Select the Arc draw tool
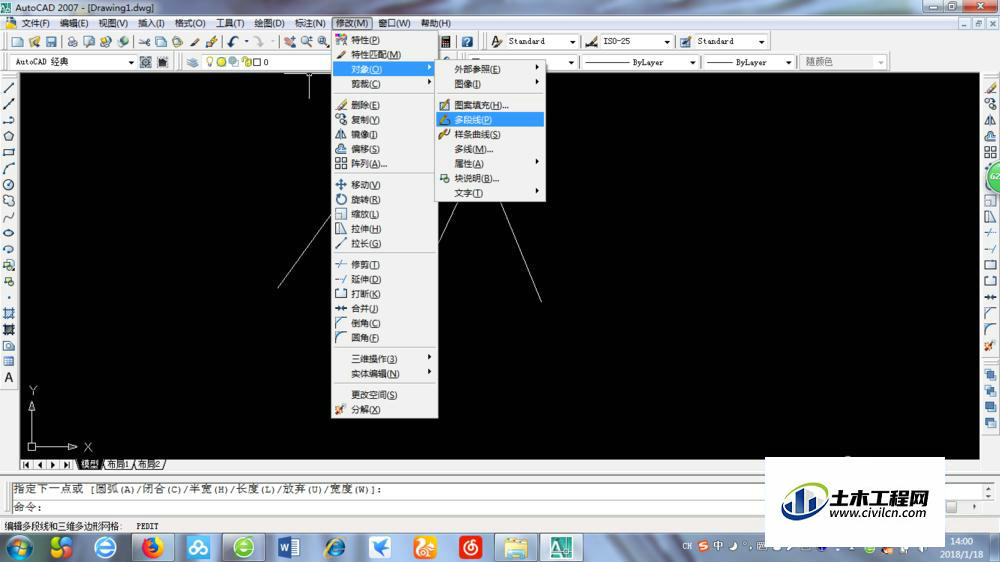This screenshot has width=1000, height=562. coord(9,168)
